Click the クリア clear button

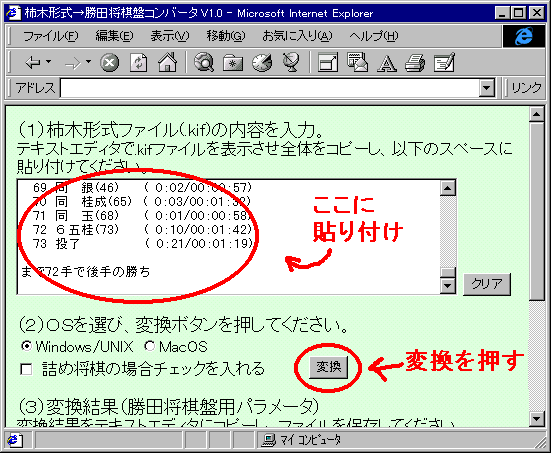[x=487, y=284]
